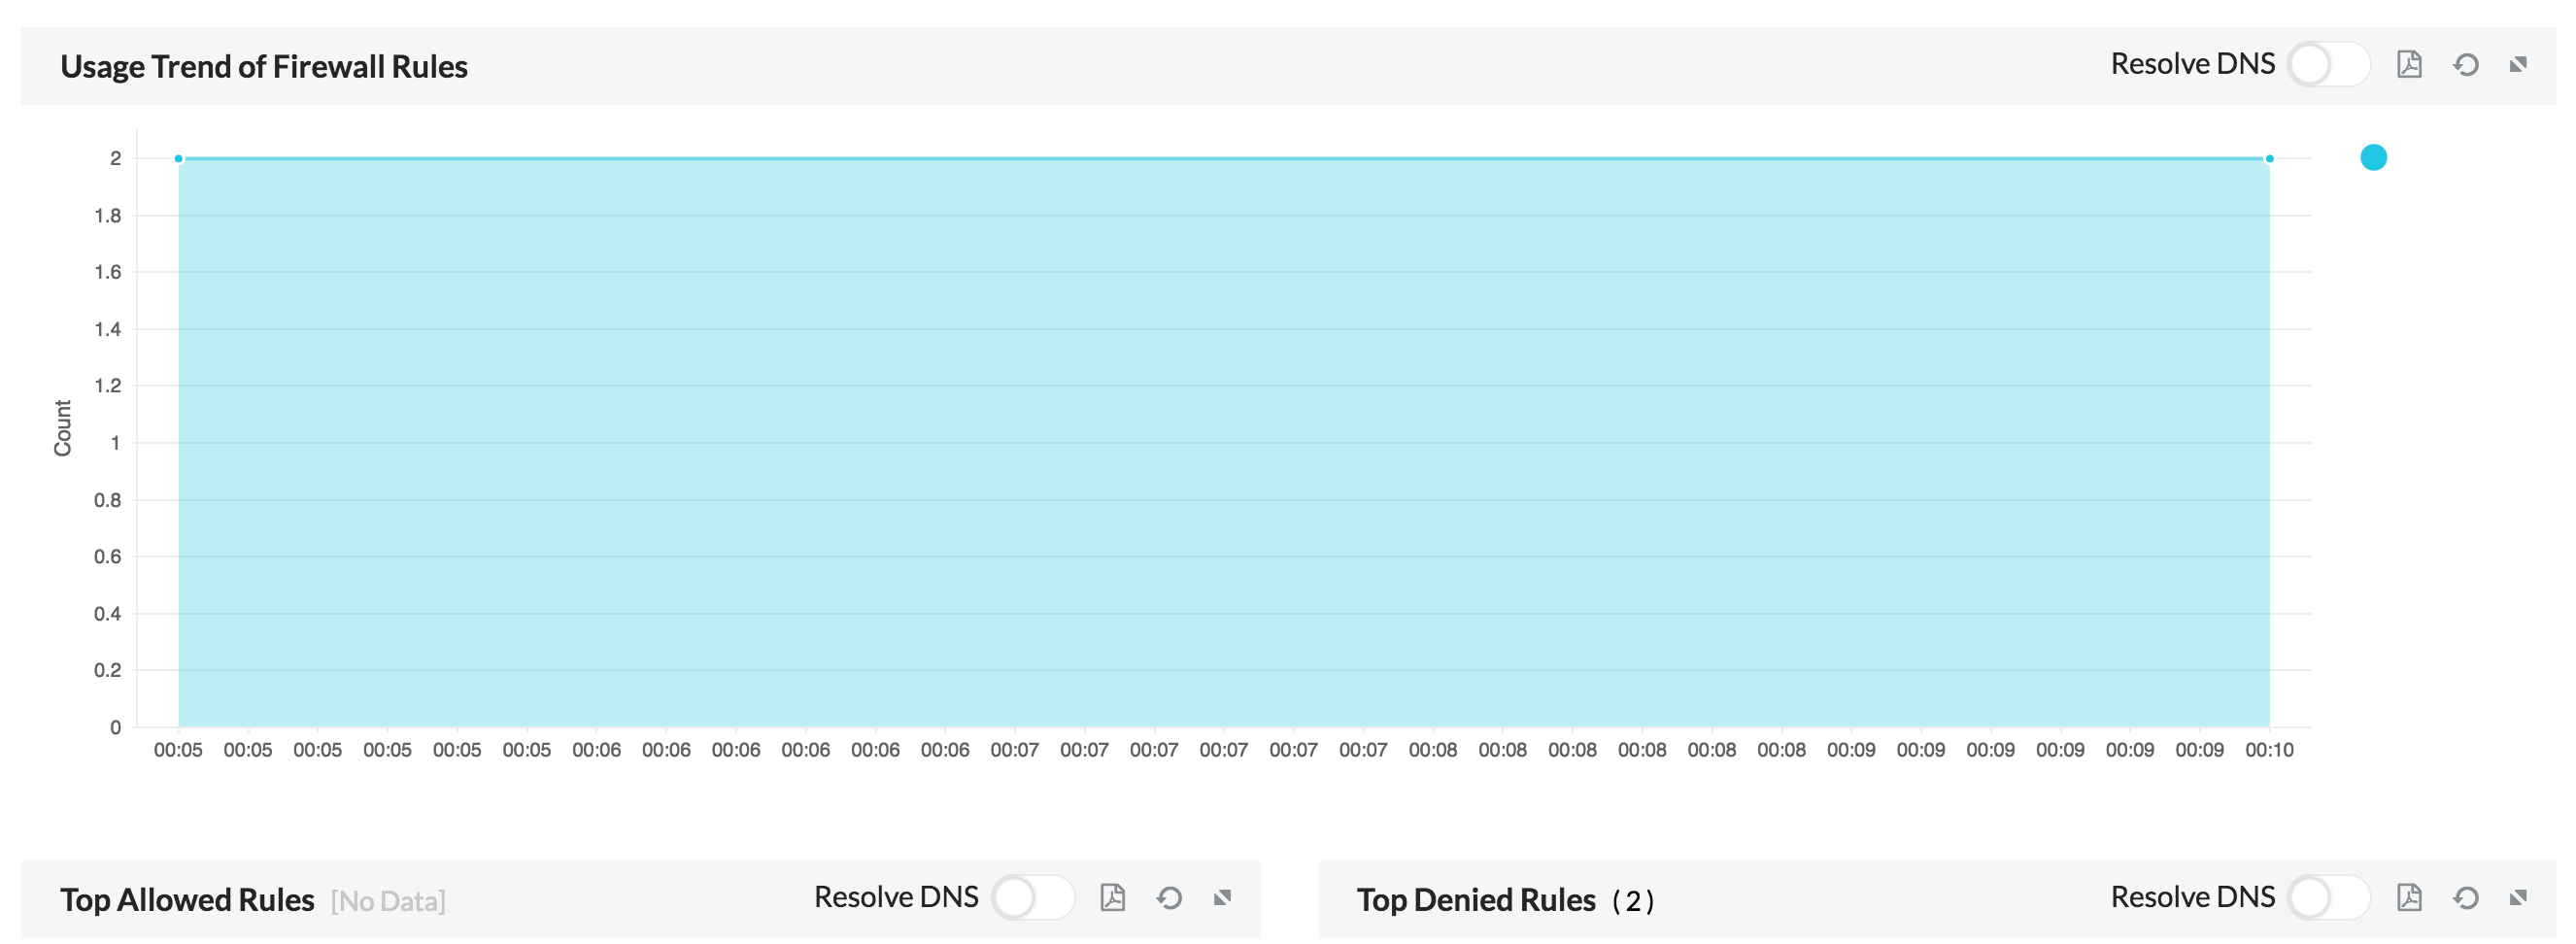Click the Count axis label
The image size is (2576, 944).
point(63,427)
